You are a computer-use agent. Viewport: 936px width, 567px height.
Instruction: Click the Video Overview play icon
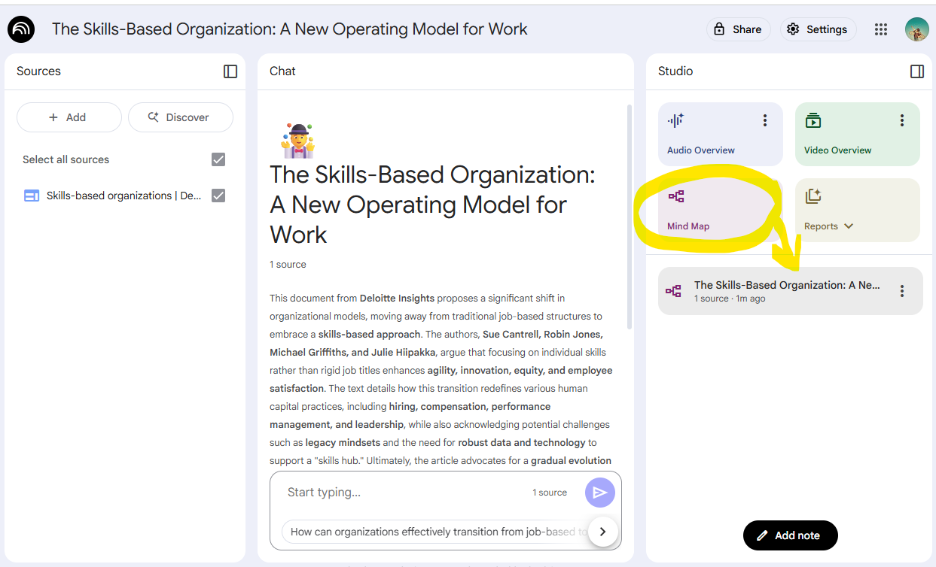point(813,121)
